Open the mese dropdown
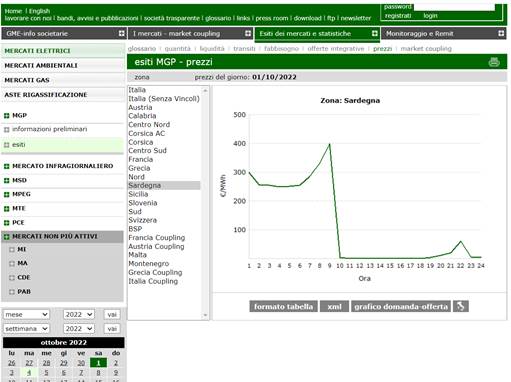 pos(26,314)
